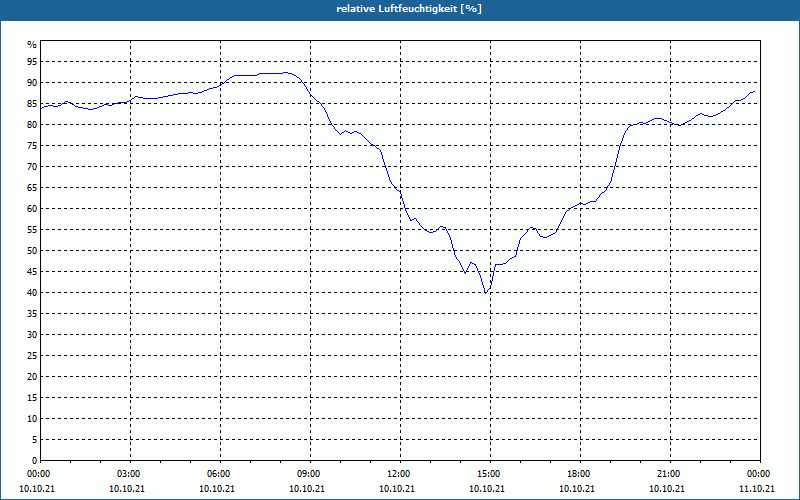Select the 30 y-axis label
800x500 pixels.
pos(32,335)
